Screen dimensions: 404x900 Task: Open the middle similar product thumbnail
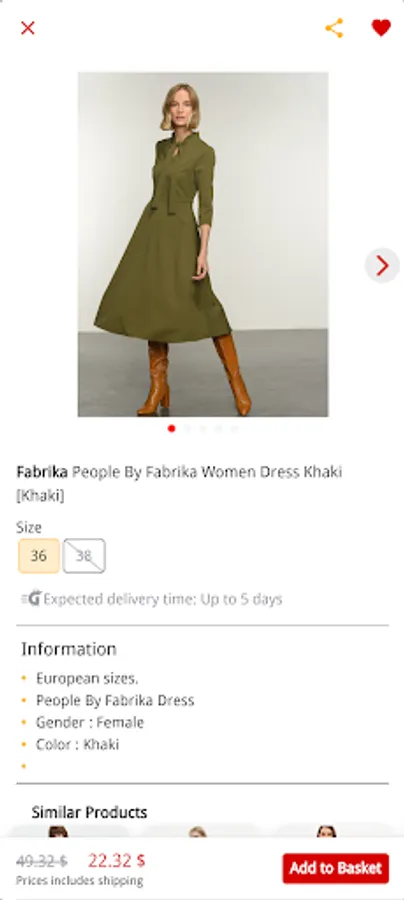(x=201, y=831)
